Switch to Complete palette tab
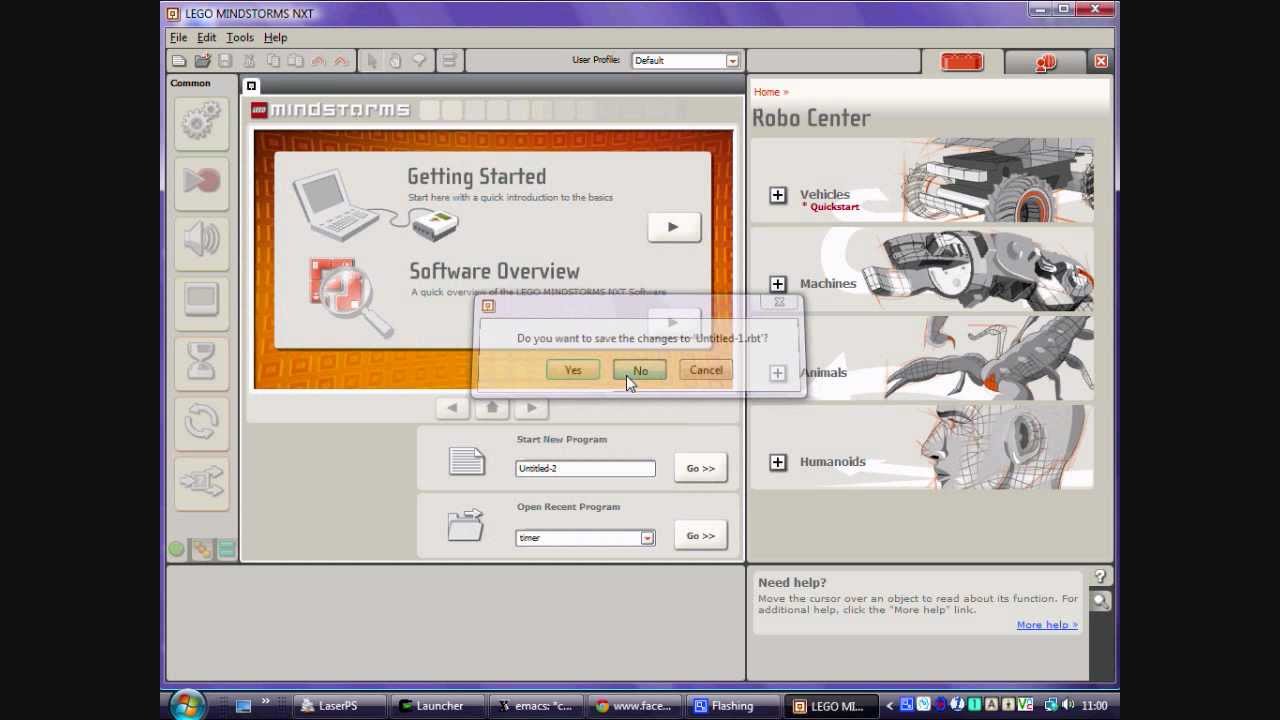Image resolution: width=1280 pixels, height=720 pixels. (202, 549)
